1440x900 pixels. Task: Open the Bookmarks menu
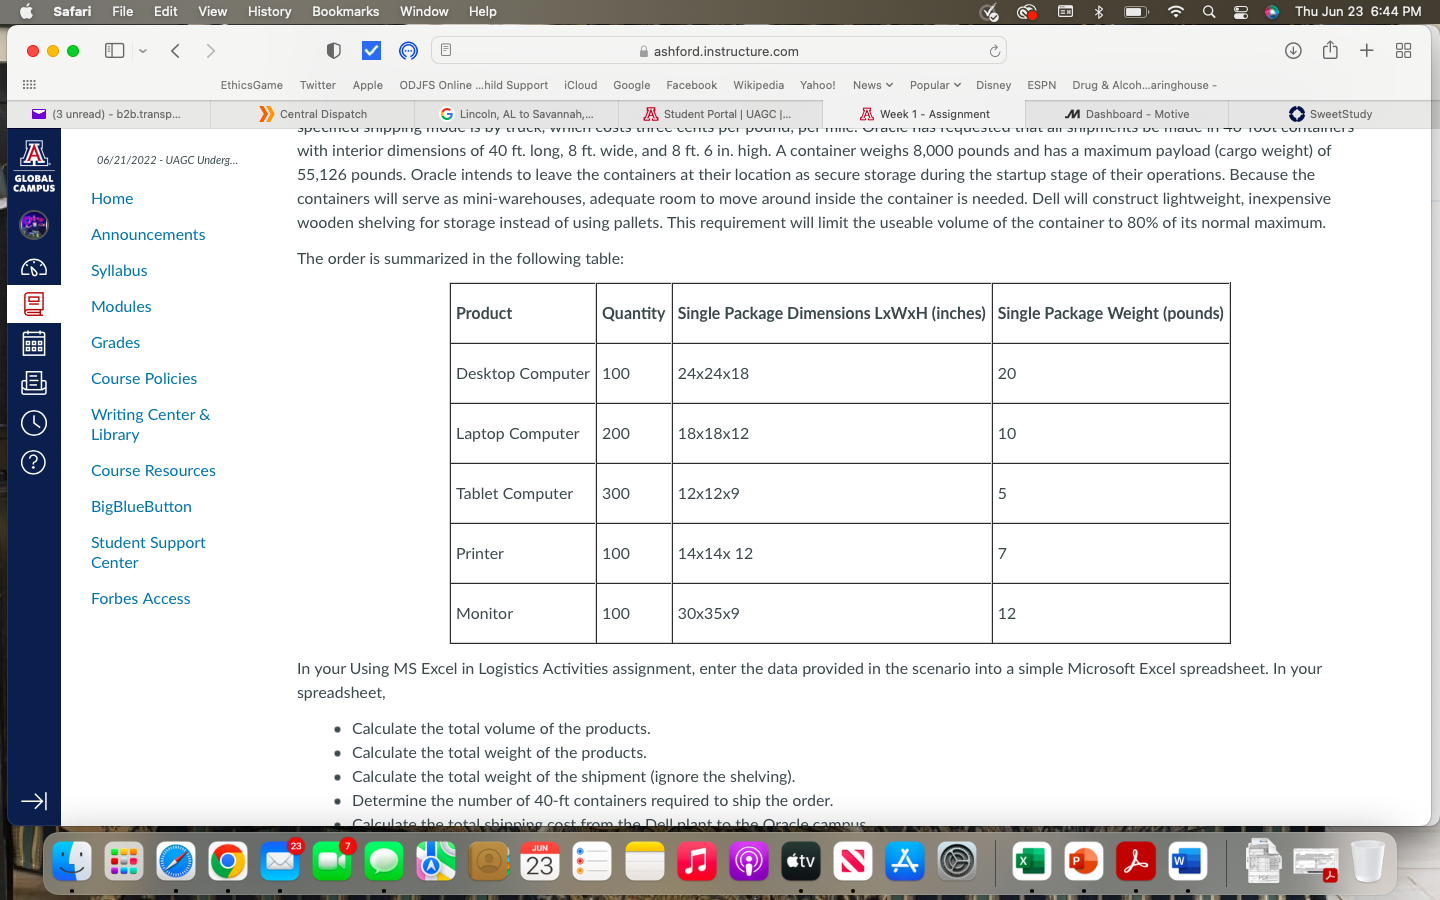[345, 11]
